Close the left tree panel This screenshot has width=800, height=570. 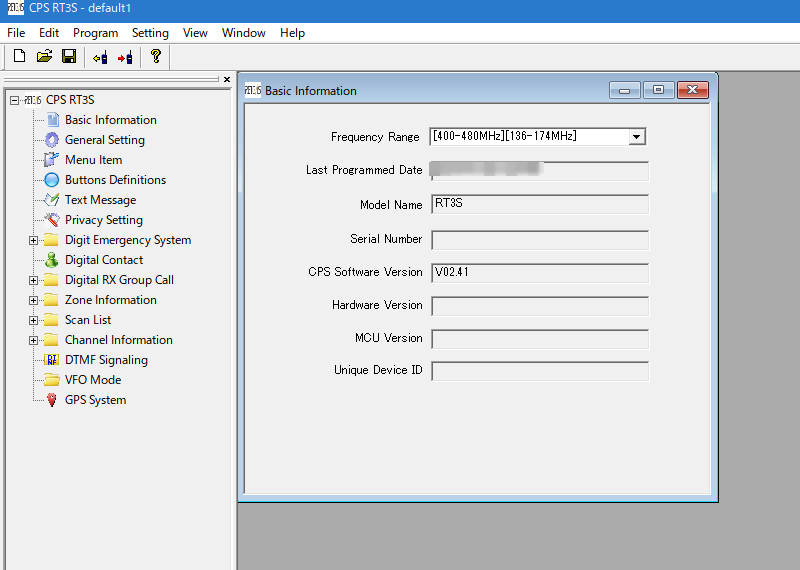tap(226, 80)
